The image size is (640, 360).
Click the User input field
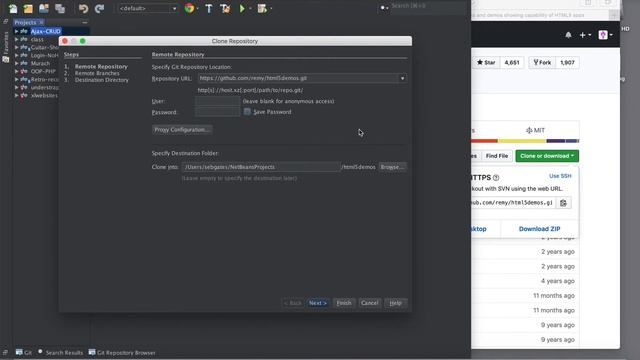point(218,101)
